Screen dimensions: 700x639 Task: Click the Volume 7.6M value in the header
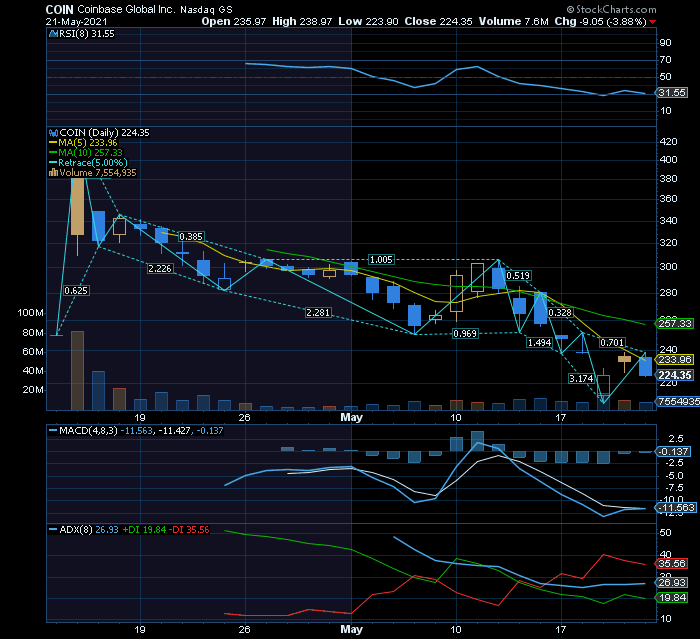[x=513, y=21]
